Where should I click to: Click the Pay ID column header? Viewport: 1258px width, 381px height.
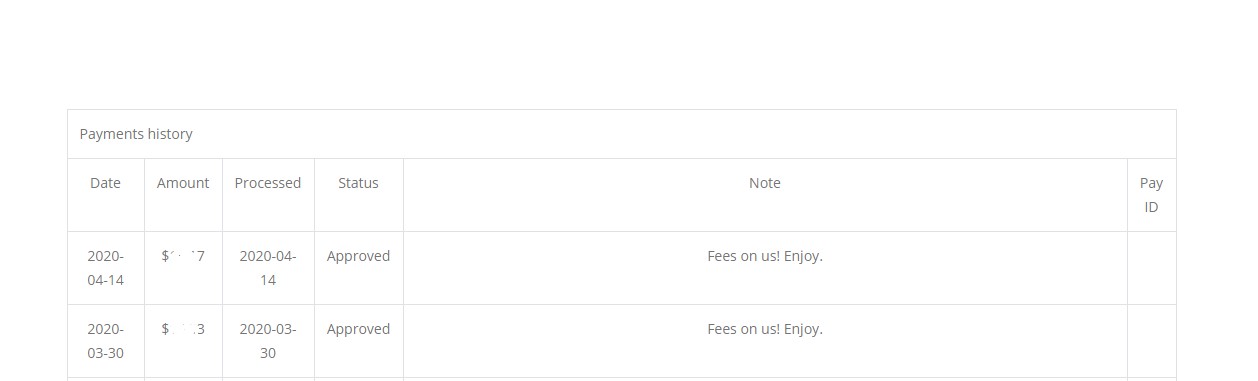(1151, 195)
